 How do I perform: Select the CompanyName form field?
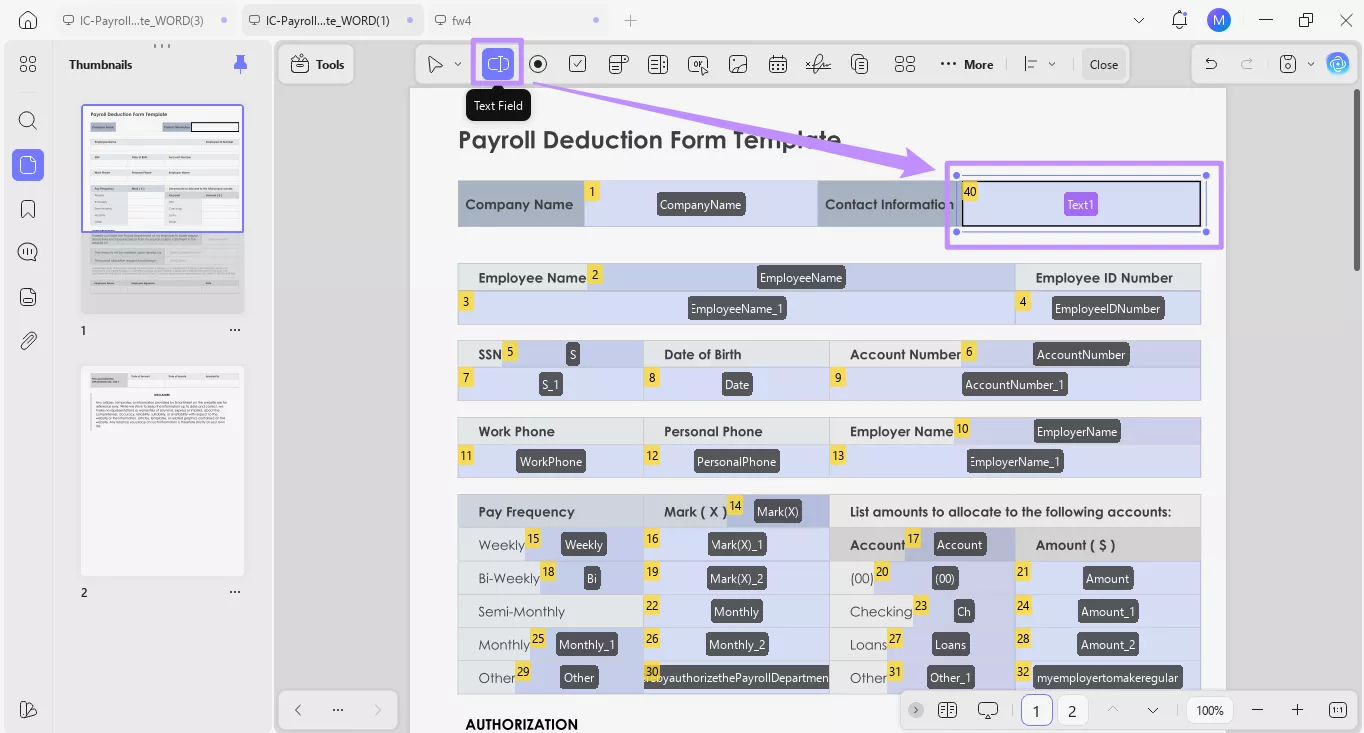point(701,204)
